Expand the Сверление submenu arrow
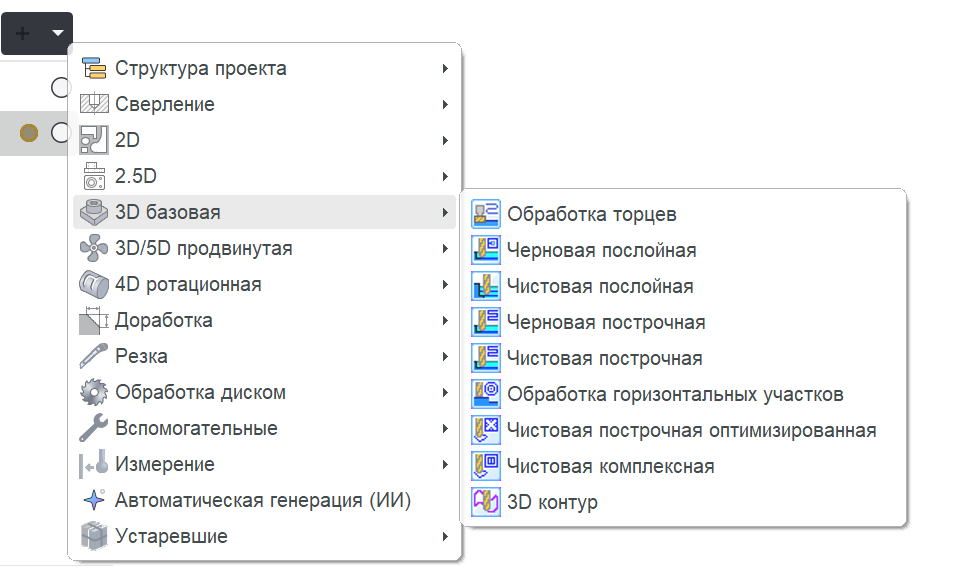 point(445,104)
